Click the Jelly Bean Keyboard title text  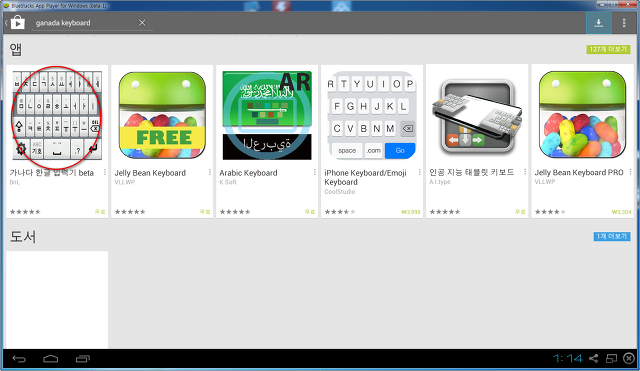click(150, 173)
